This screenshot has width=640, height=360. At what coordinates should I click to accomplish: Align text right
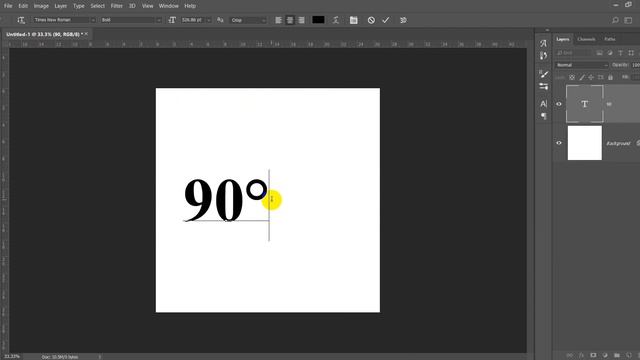coord(301,20)
